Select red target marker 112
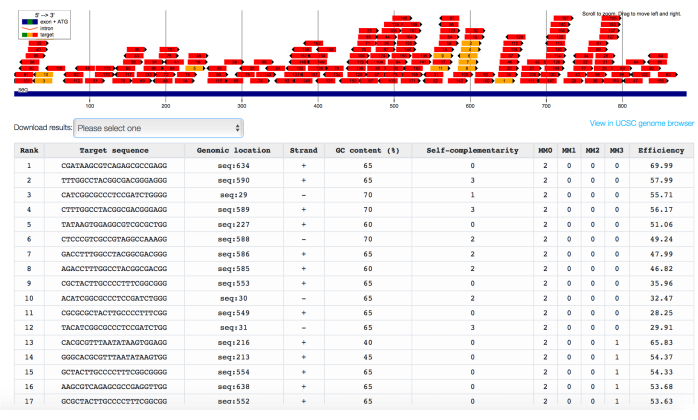 coord(74,81)
